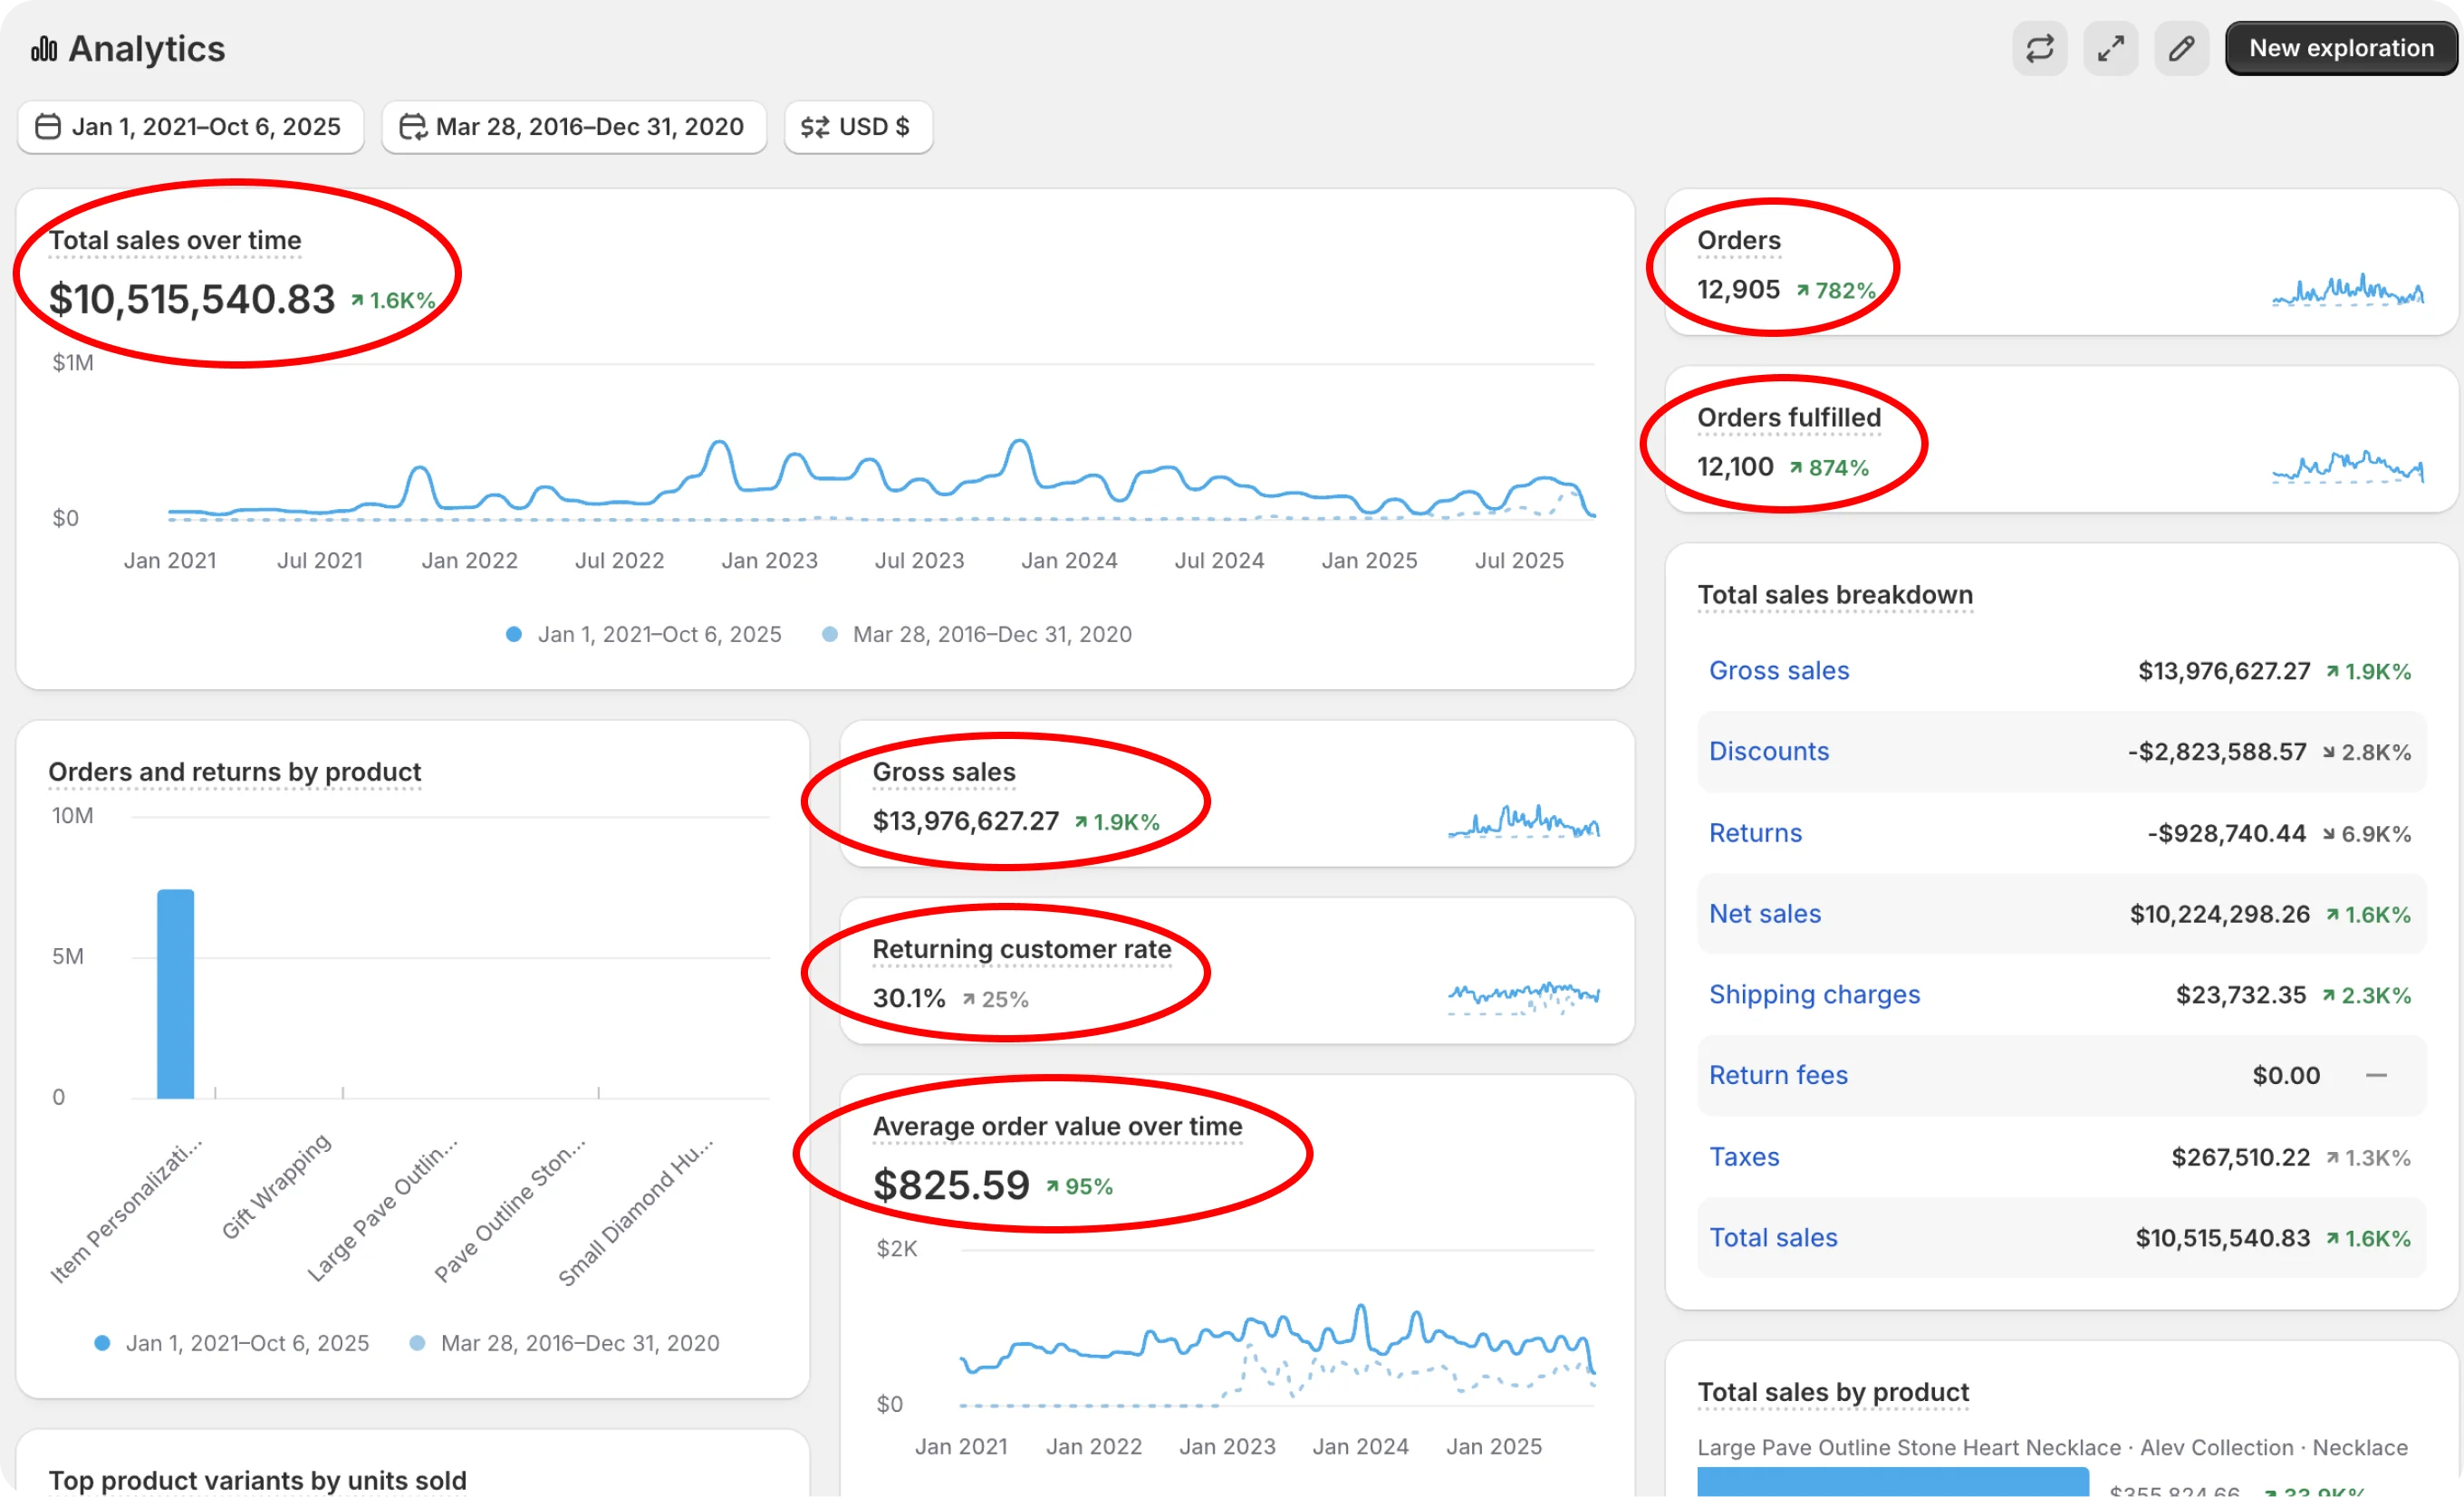
Task: Click the expand fullscreen arrows icon
Action: [x=2110, y=48]
